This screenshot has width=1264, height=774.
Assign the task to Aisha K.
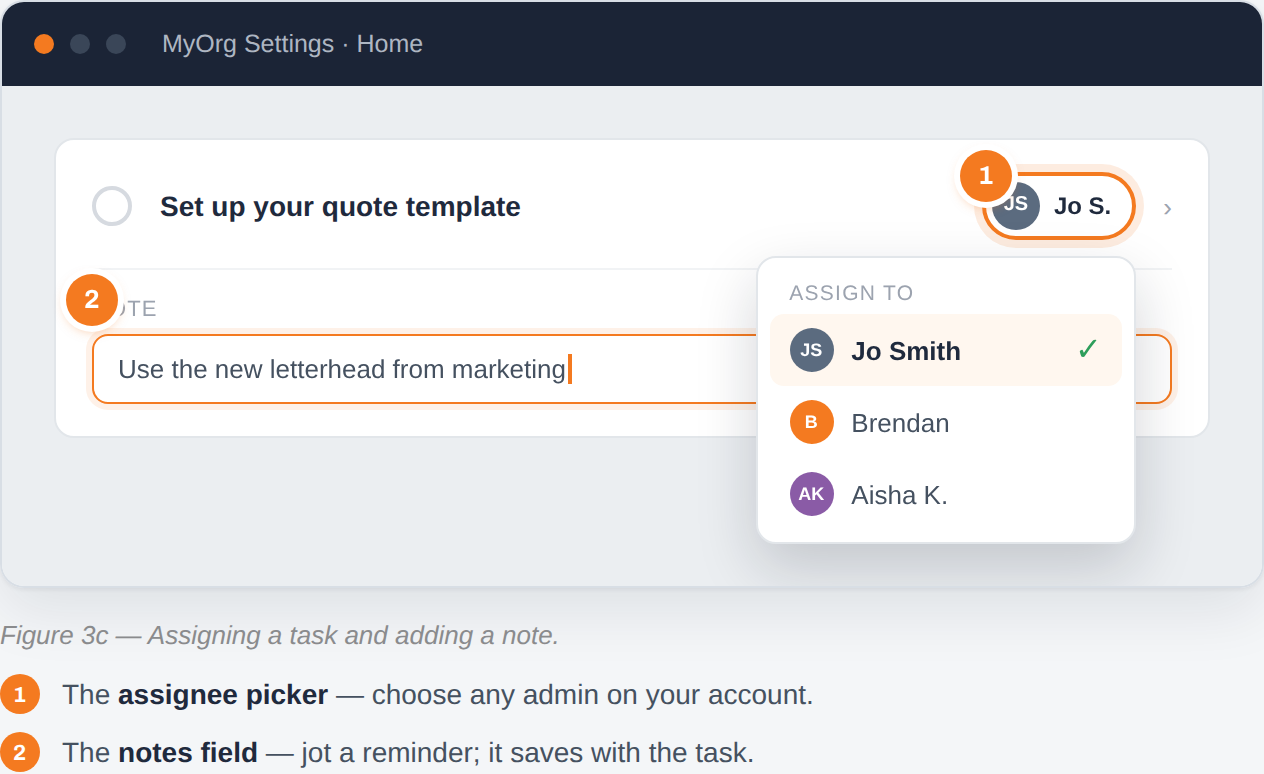pos(945,494)
